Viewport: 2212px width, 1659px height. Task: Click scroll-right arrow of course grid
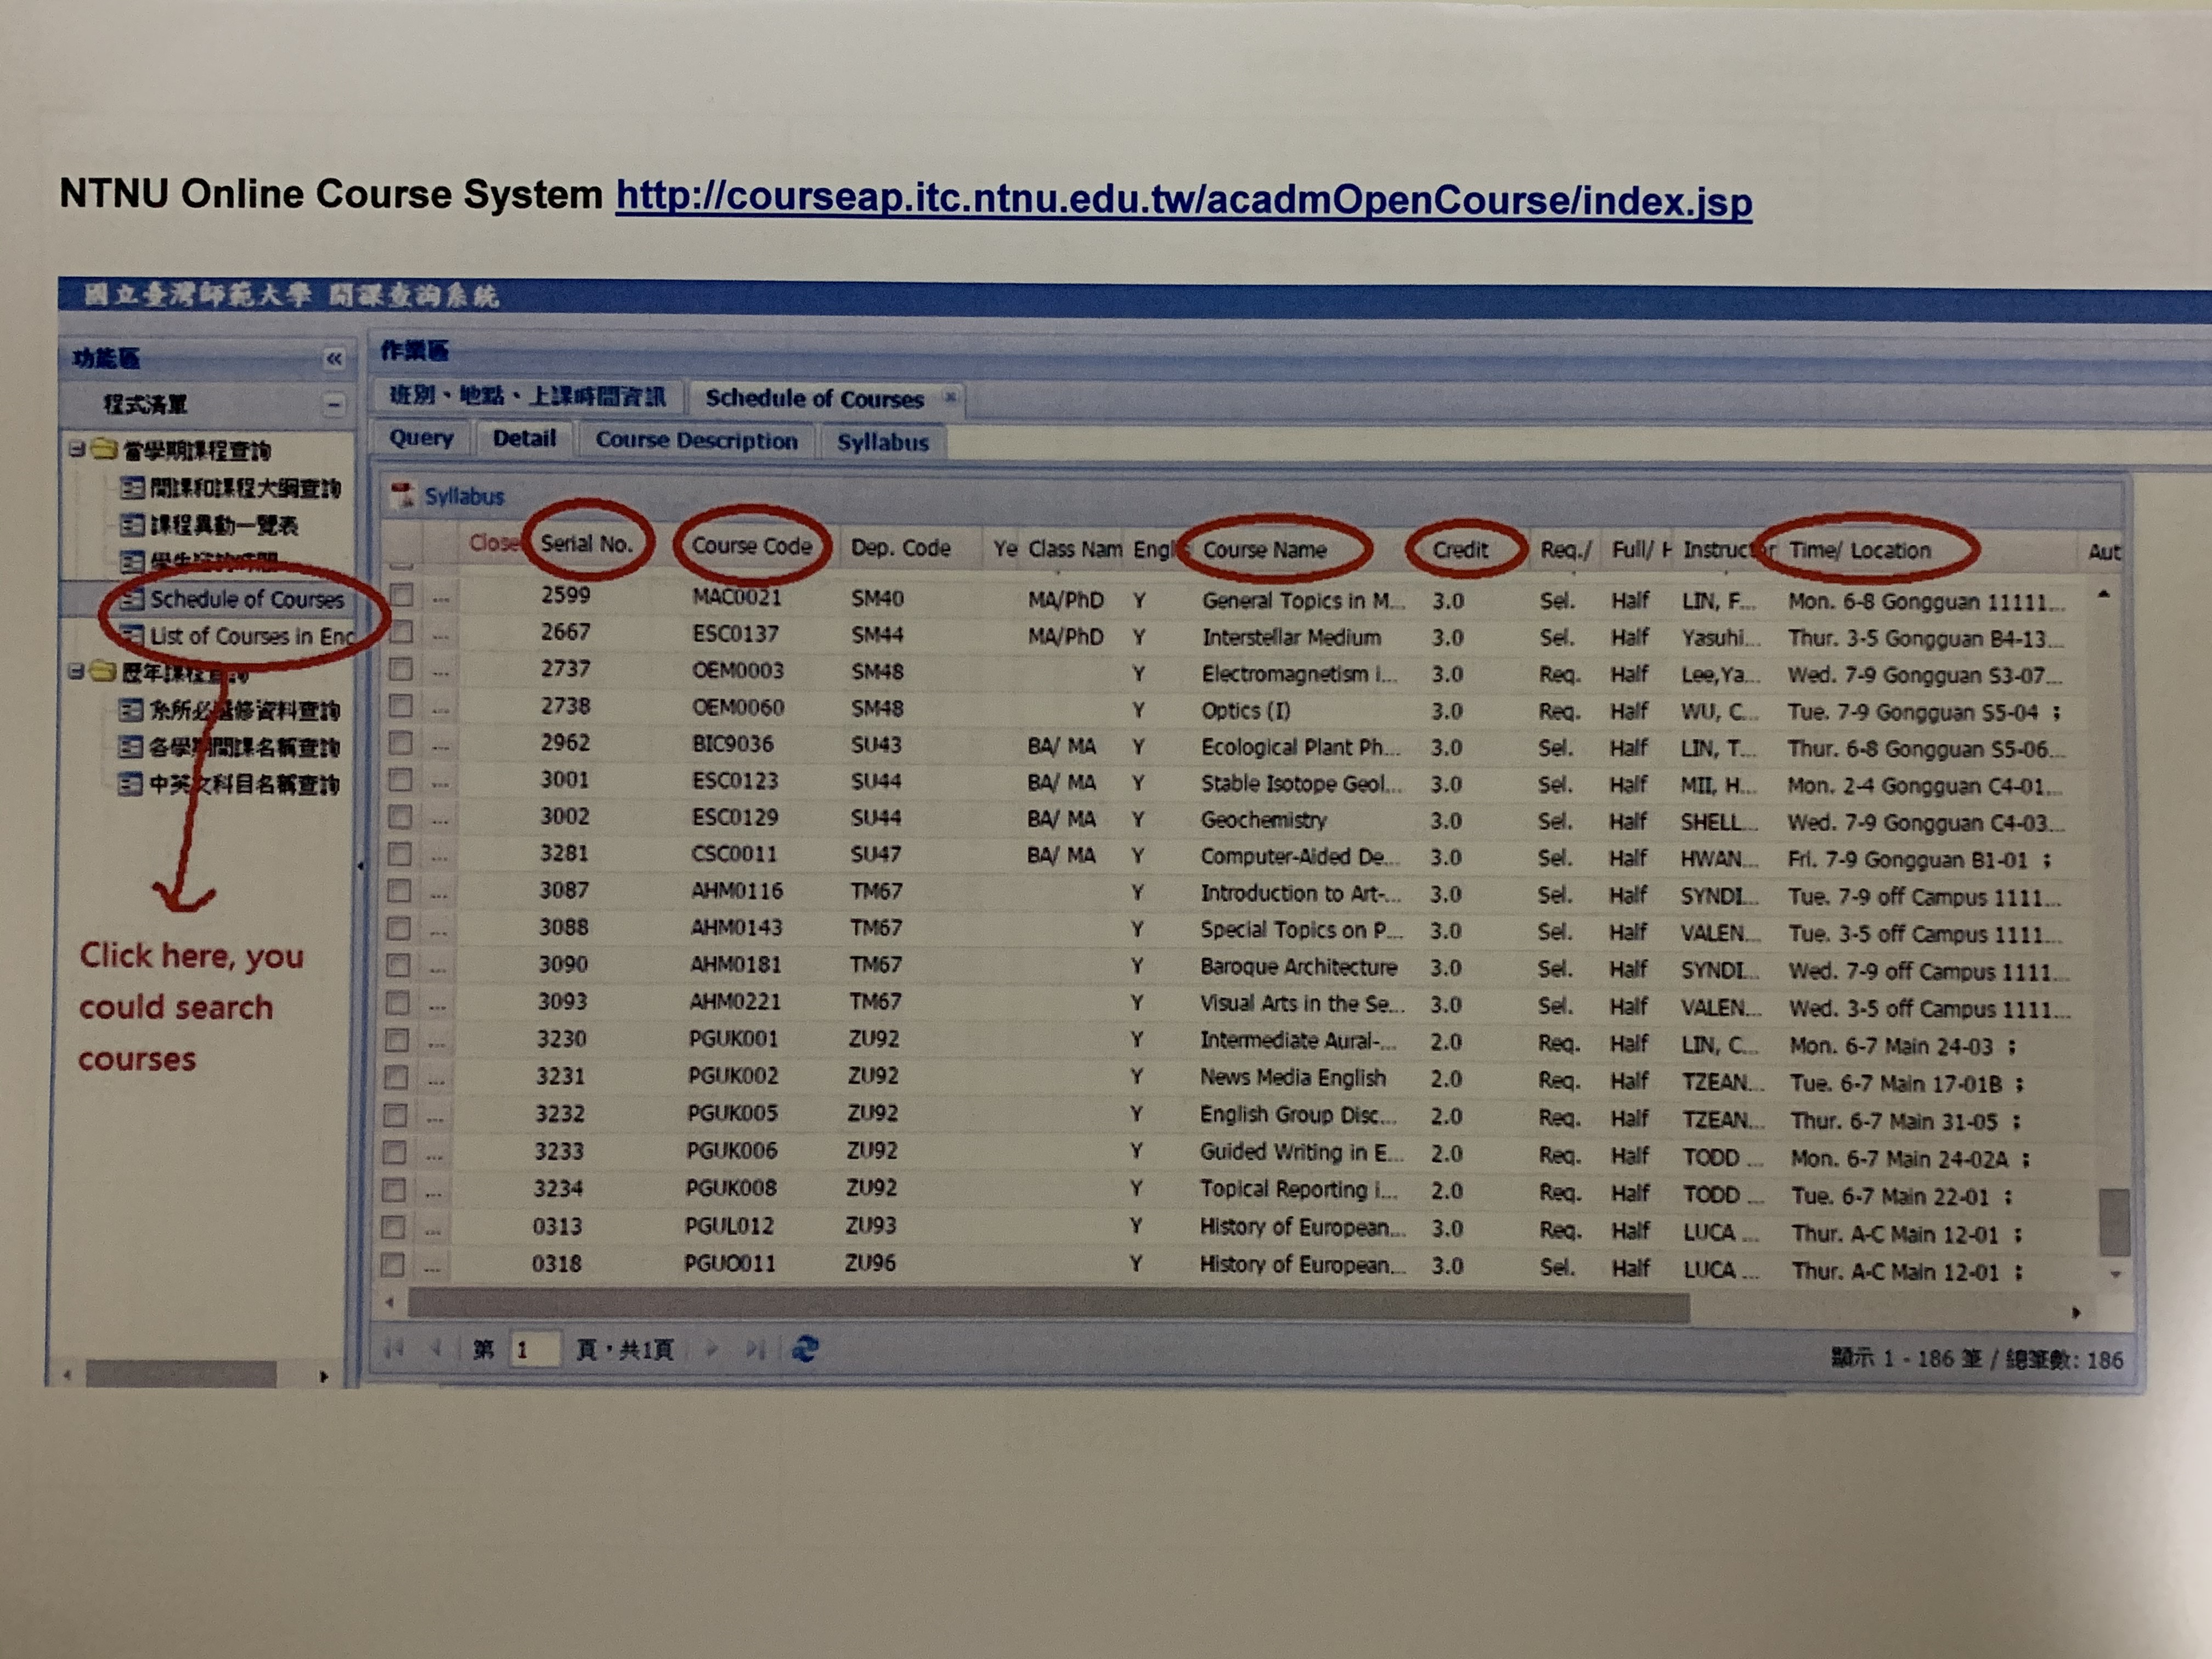(2077, 1312)
